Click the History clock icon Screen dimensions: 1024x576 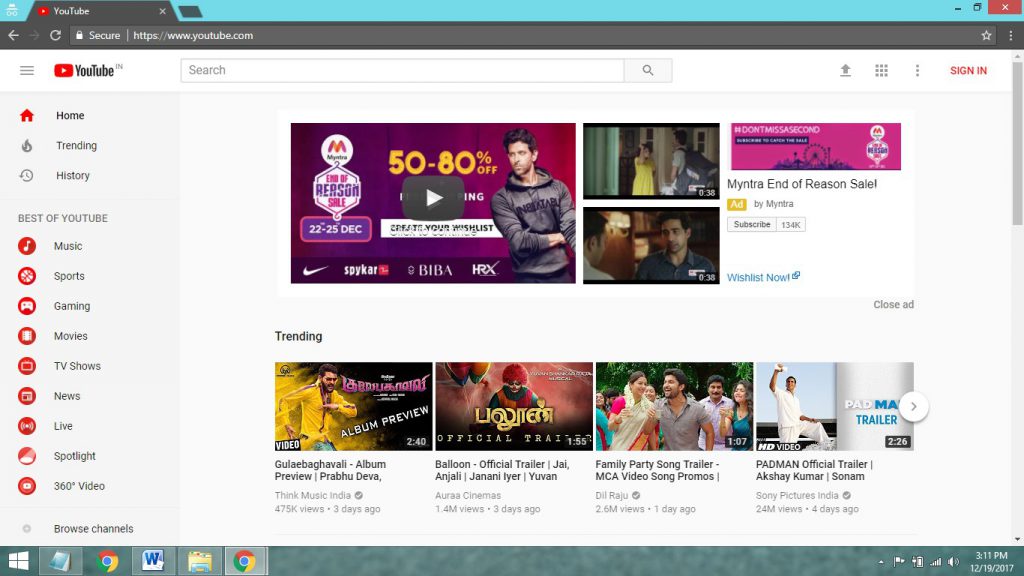point(27,176)
